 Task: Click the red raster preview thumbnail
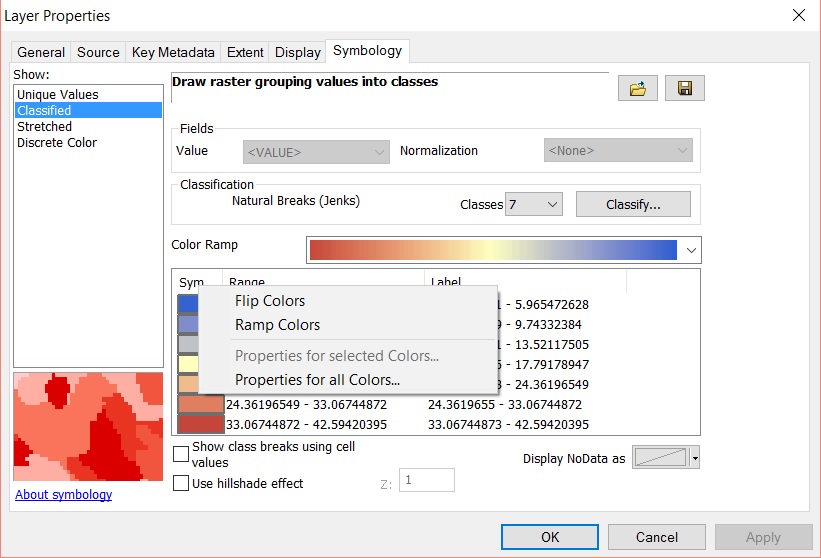coord(88,425)
